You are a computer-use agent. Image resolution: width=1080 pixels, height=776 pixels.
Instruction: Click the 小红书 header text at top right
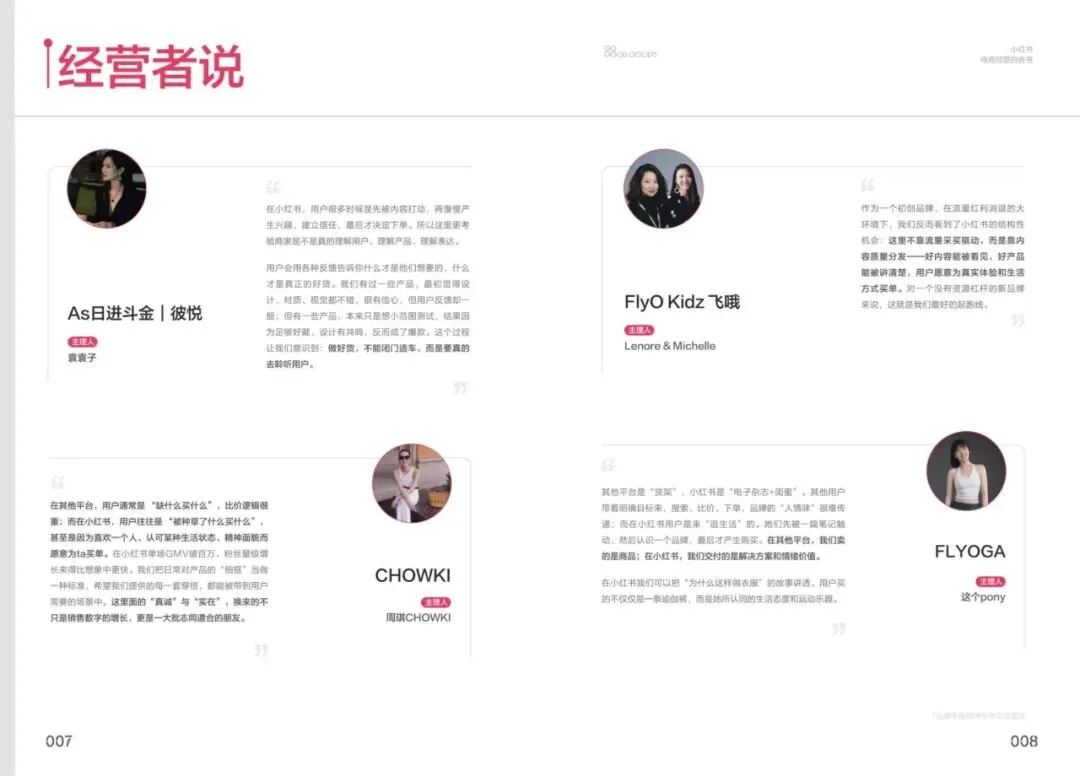tap(1021, 50)
